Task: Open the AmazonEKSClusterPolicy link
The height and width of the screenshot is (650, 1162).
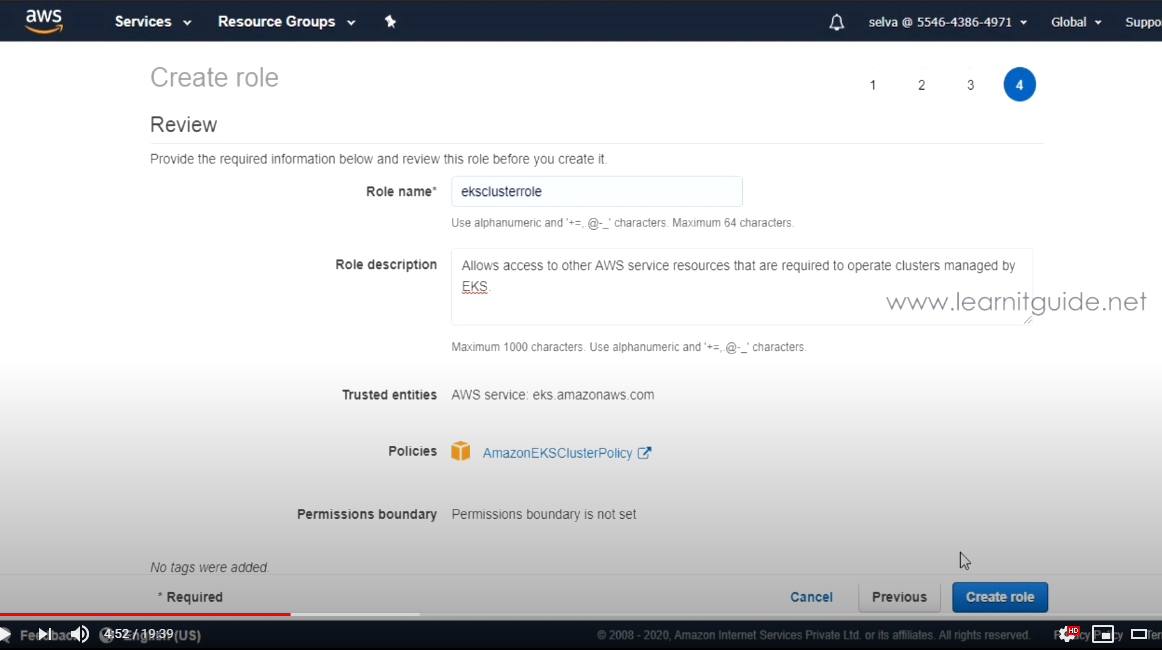Action: [557, 453]
